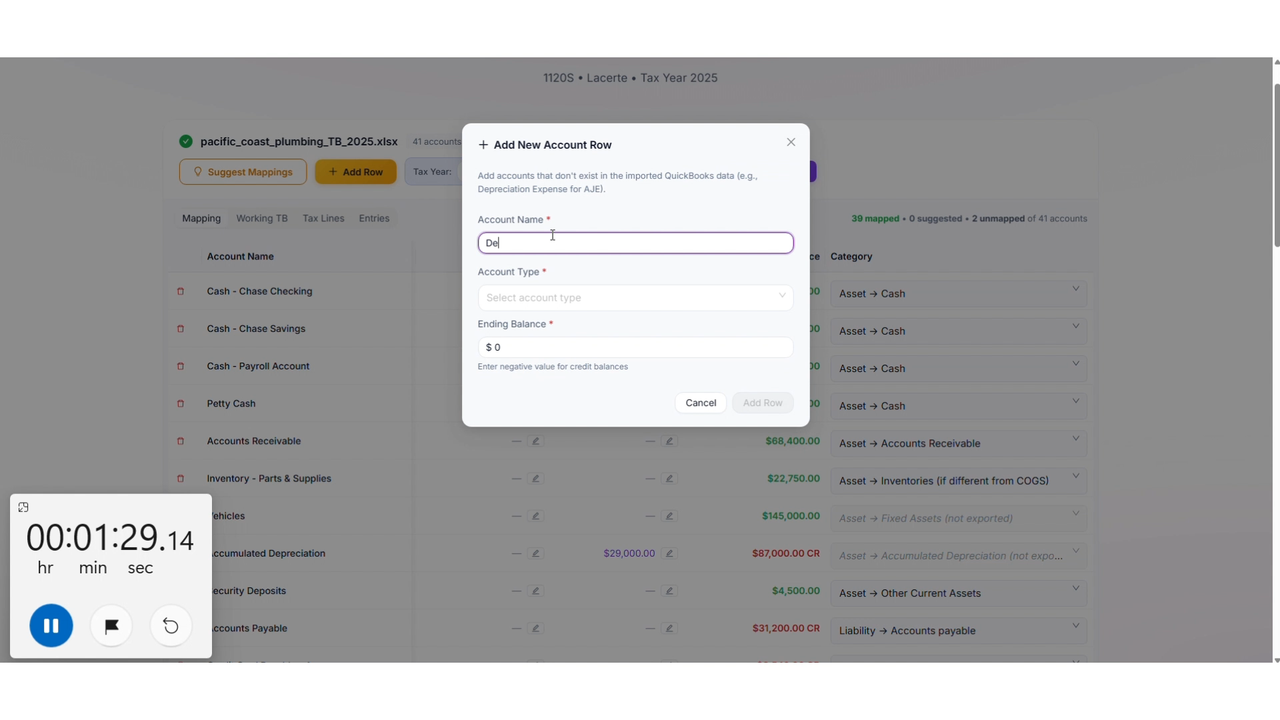Click the page vertical scrollbar
1280x720 pixels.
coord(1275,166)
